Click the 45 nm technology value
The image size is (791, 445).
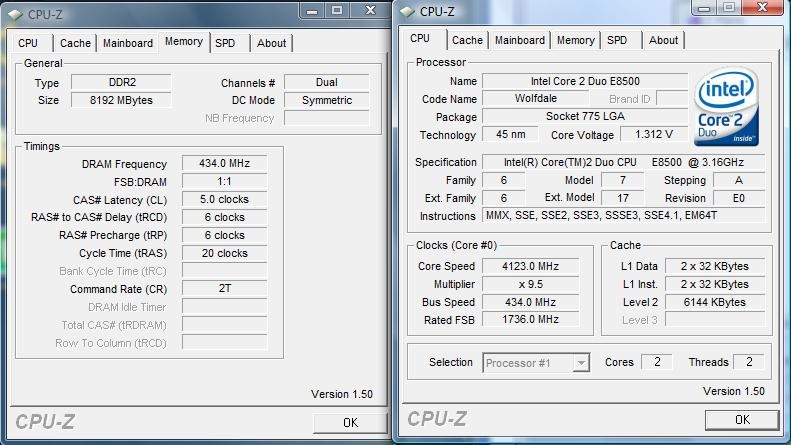coord(510,134)
